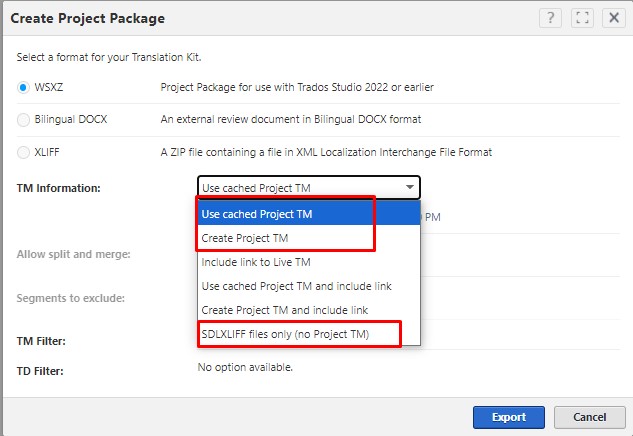
Task: Click the 'No option available.' TD Filter text
Action: click(245, 367)
